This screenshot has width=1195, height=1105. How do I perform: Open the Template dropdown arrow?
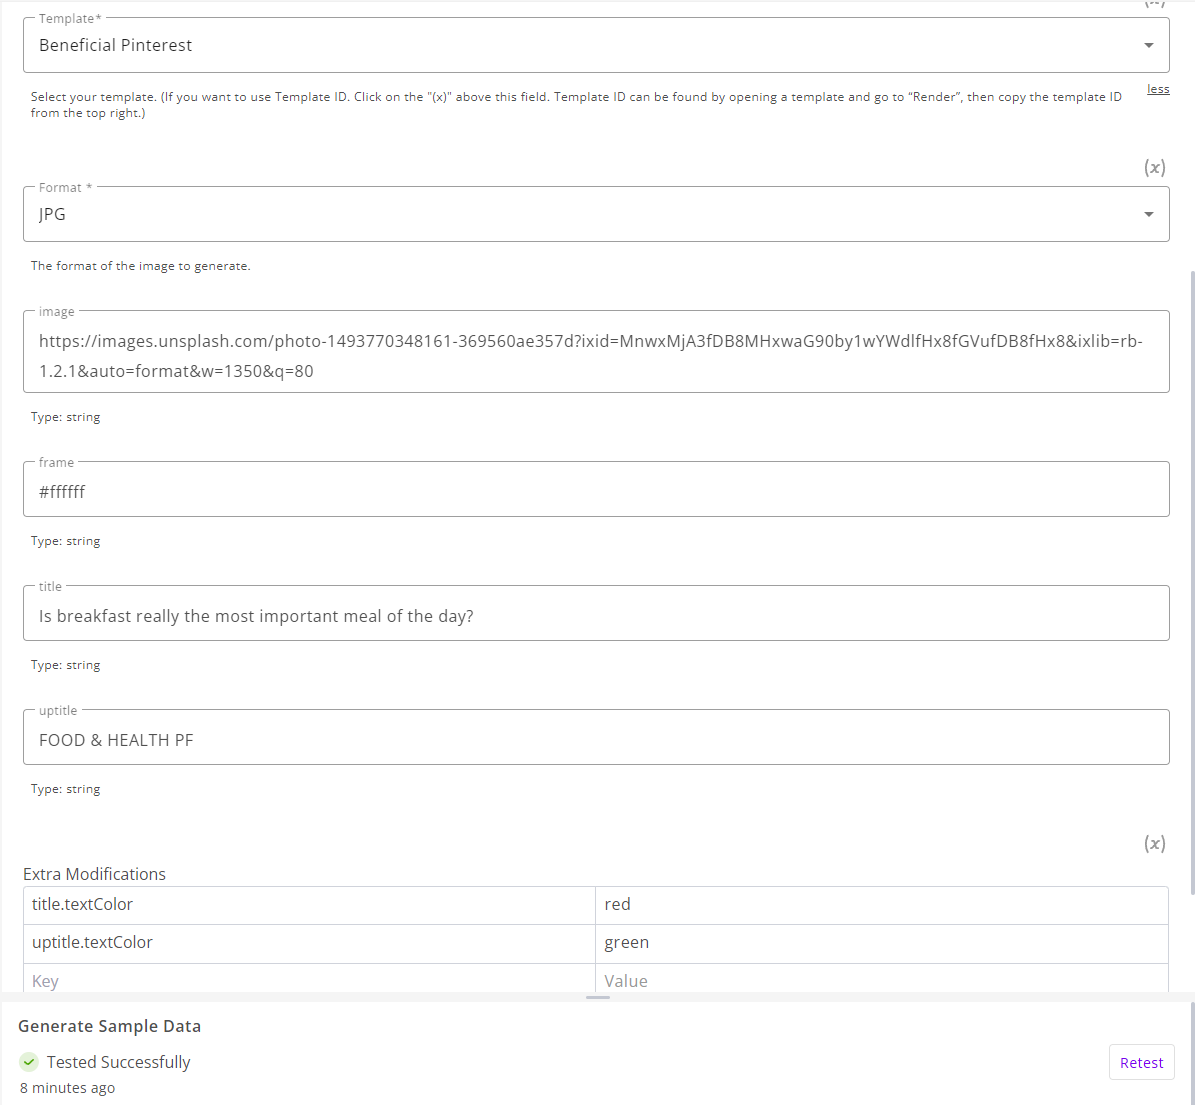[x=1148, y=45]
